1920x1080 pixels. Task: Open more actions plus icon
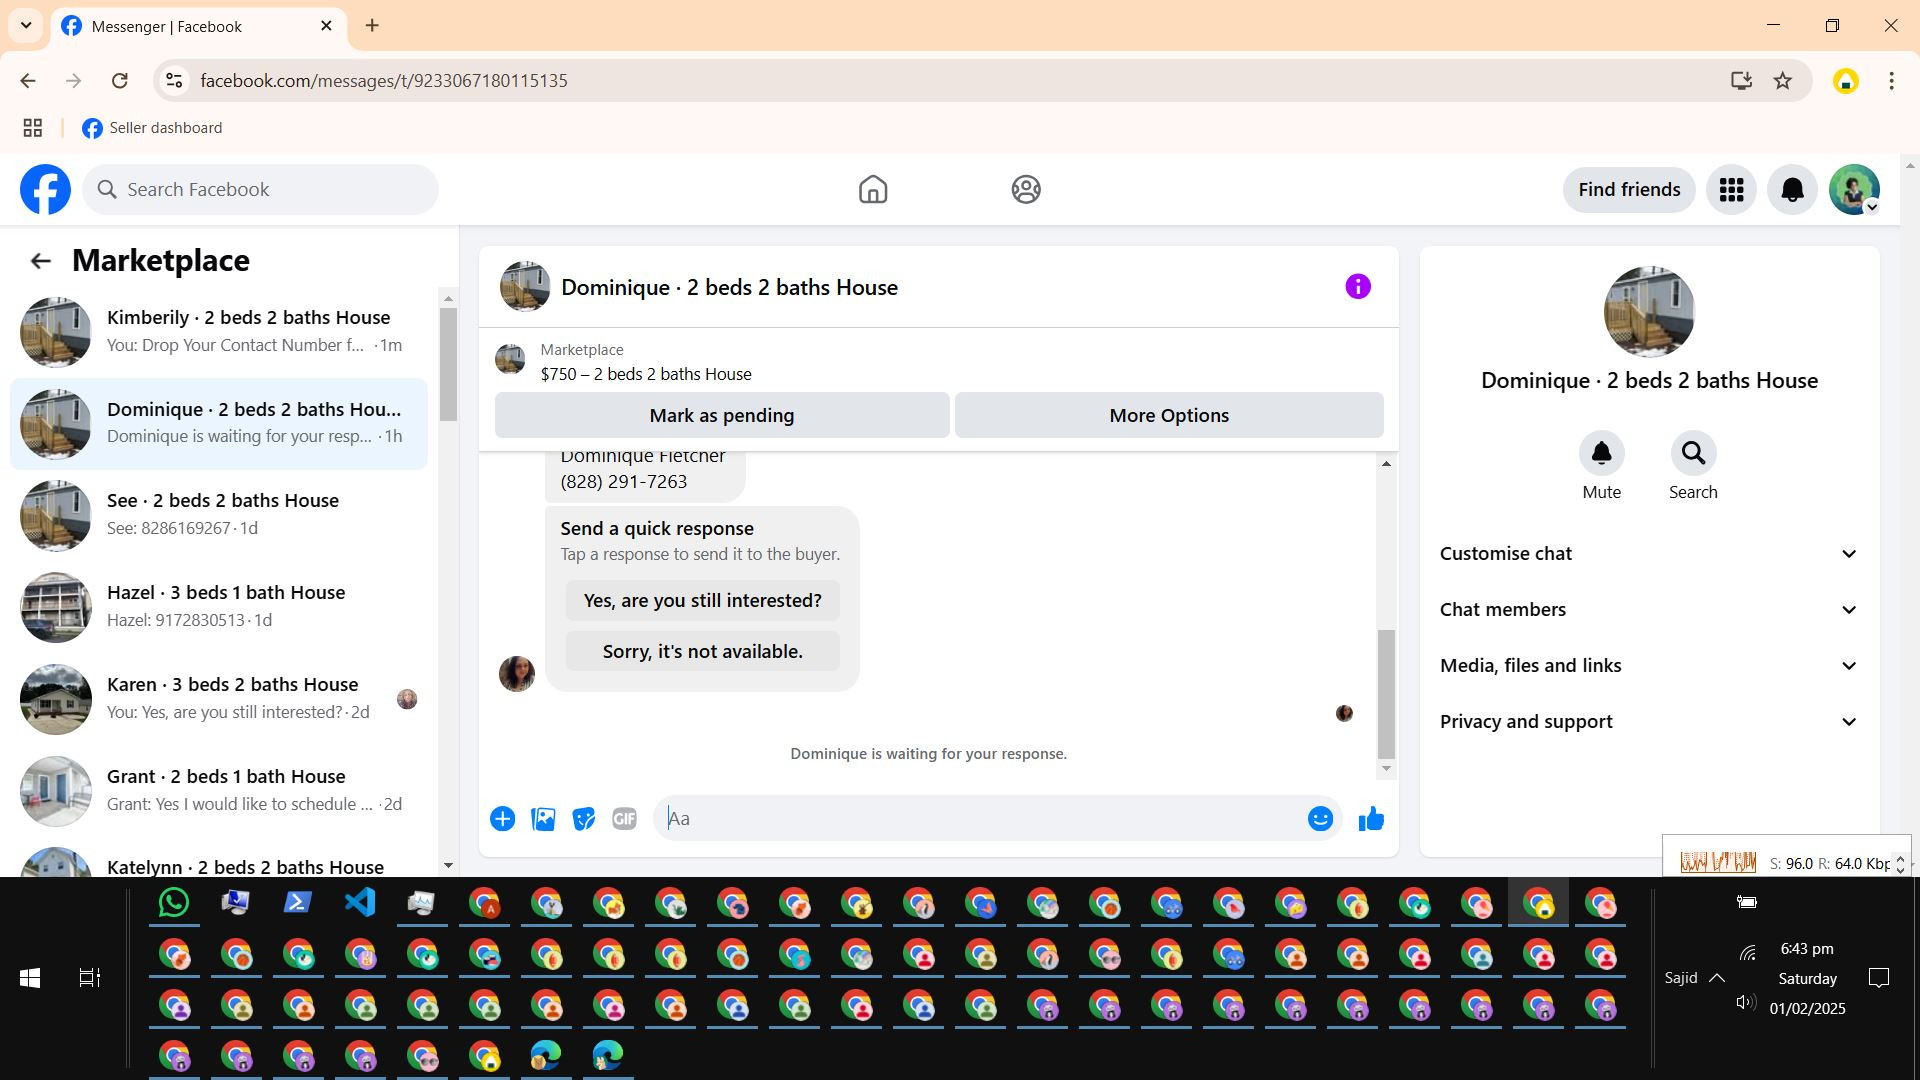[x=502, y=819]
